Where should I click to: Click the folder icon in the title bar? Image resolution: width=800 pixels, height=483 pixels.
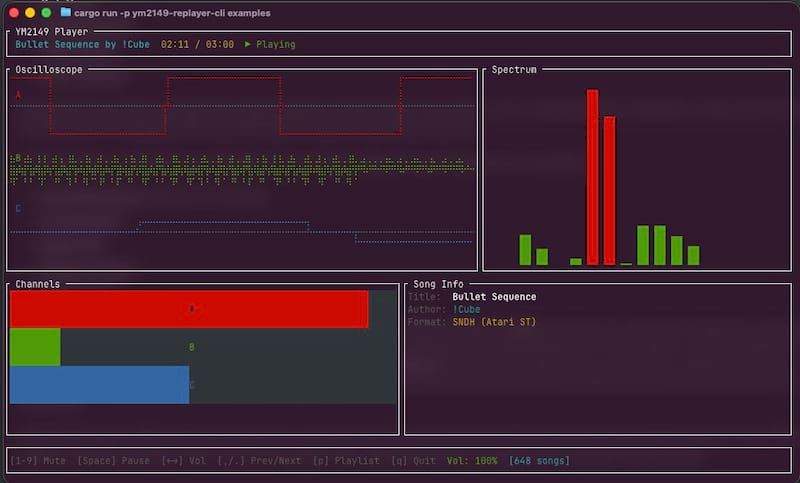(65, 12)
